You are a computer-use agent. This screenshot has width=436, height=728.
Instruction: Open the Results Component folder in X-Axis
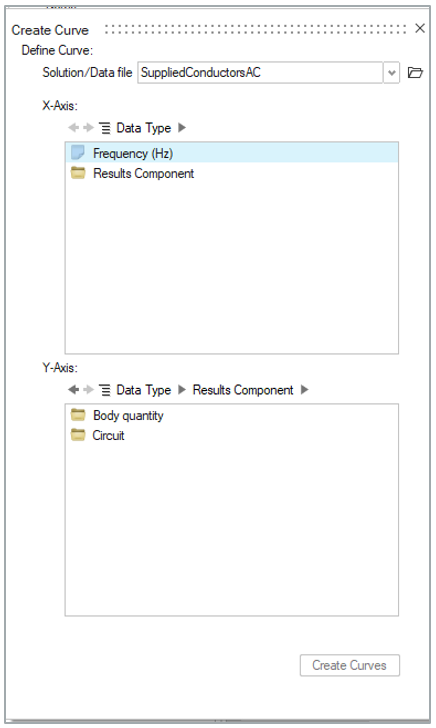[143, 174]
